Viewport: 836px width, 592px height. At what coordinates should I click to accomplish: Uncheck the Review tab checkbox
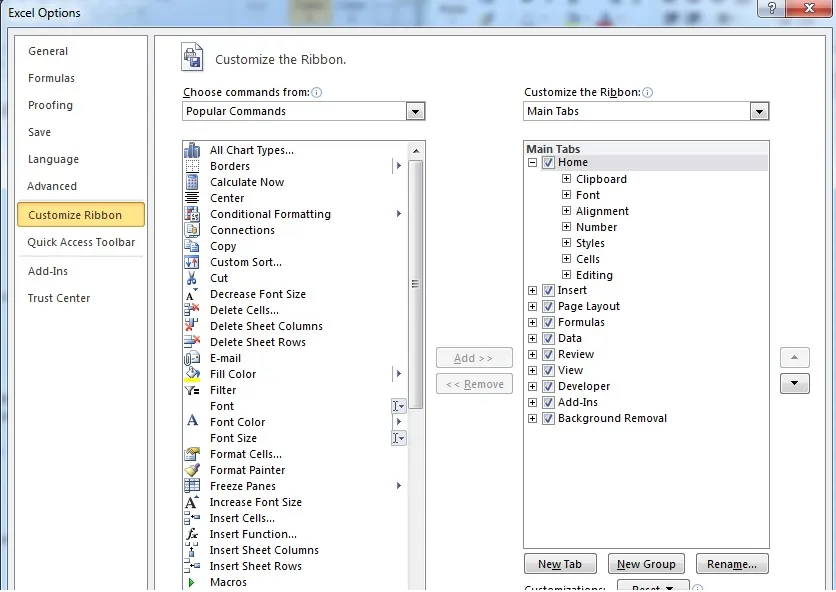click(548, 354)
